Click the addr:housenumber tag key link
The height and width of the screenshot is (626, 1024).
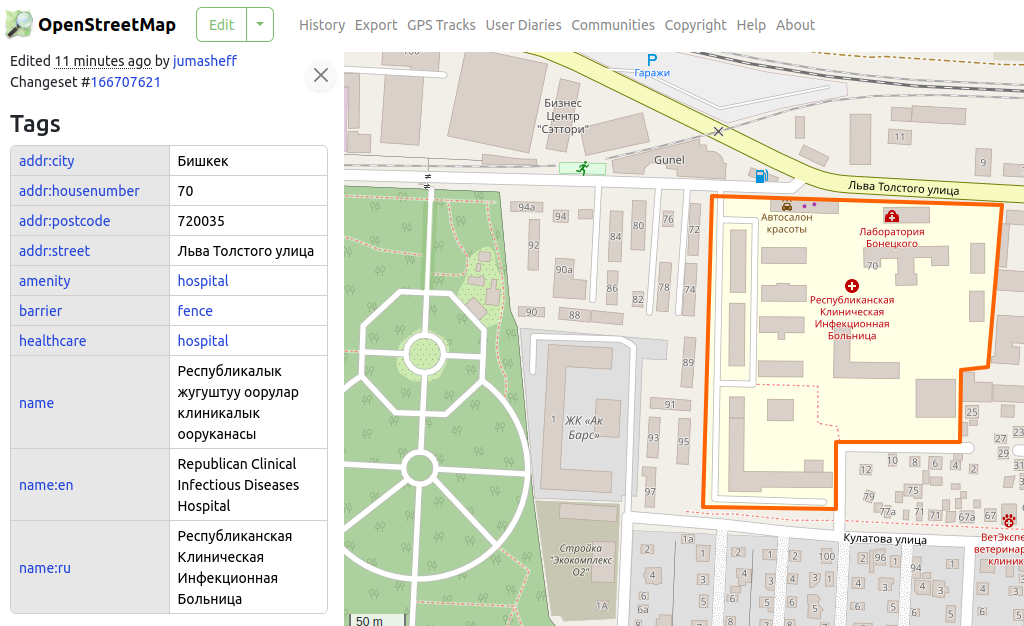[x=79, y=191]
